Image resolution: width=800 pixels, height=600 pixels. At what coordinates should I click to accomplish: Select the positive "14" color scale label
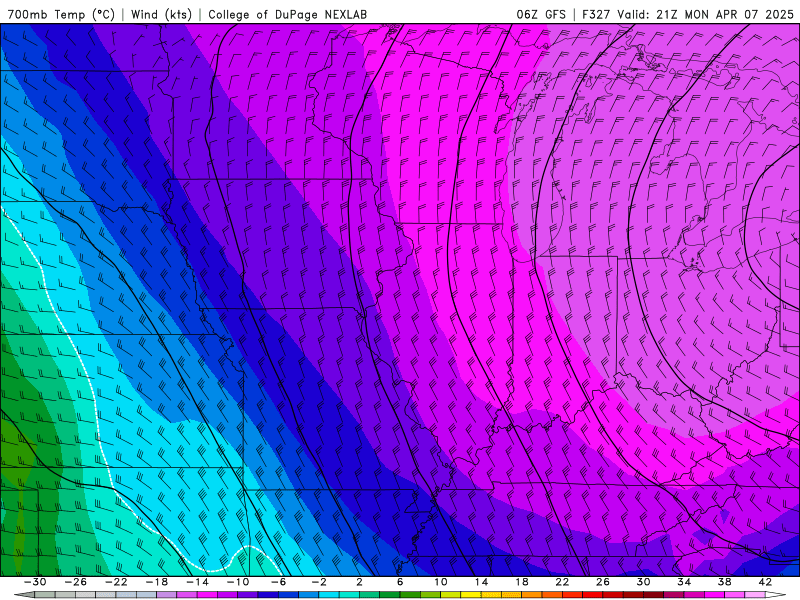click(x=481, y=582)
